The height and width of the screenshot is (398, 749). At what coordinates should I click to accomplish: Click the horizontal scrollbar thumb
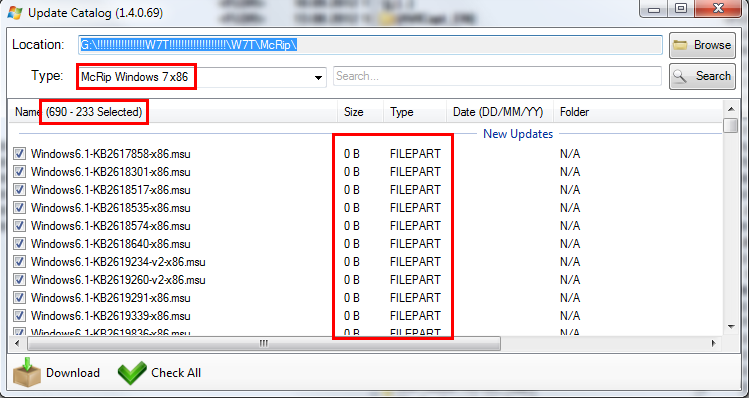click(264, 343)
